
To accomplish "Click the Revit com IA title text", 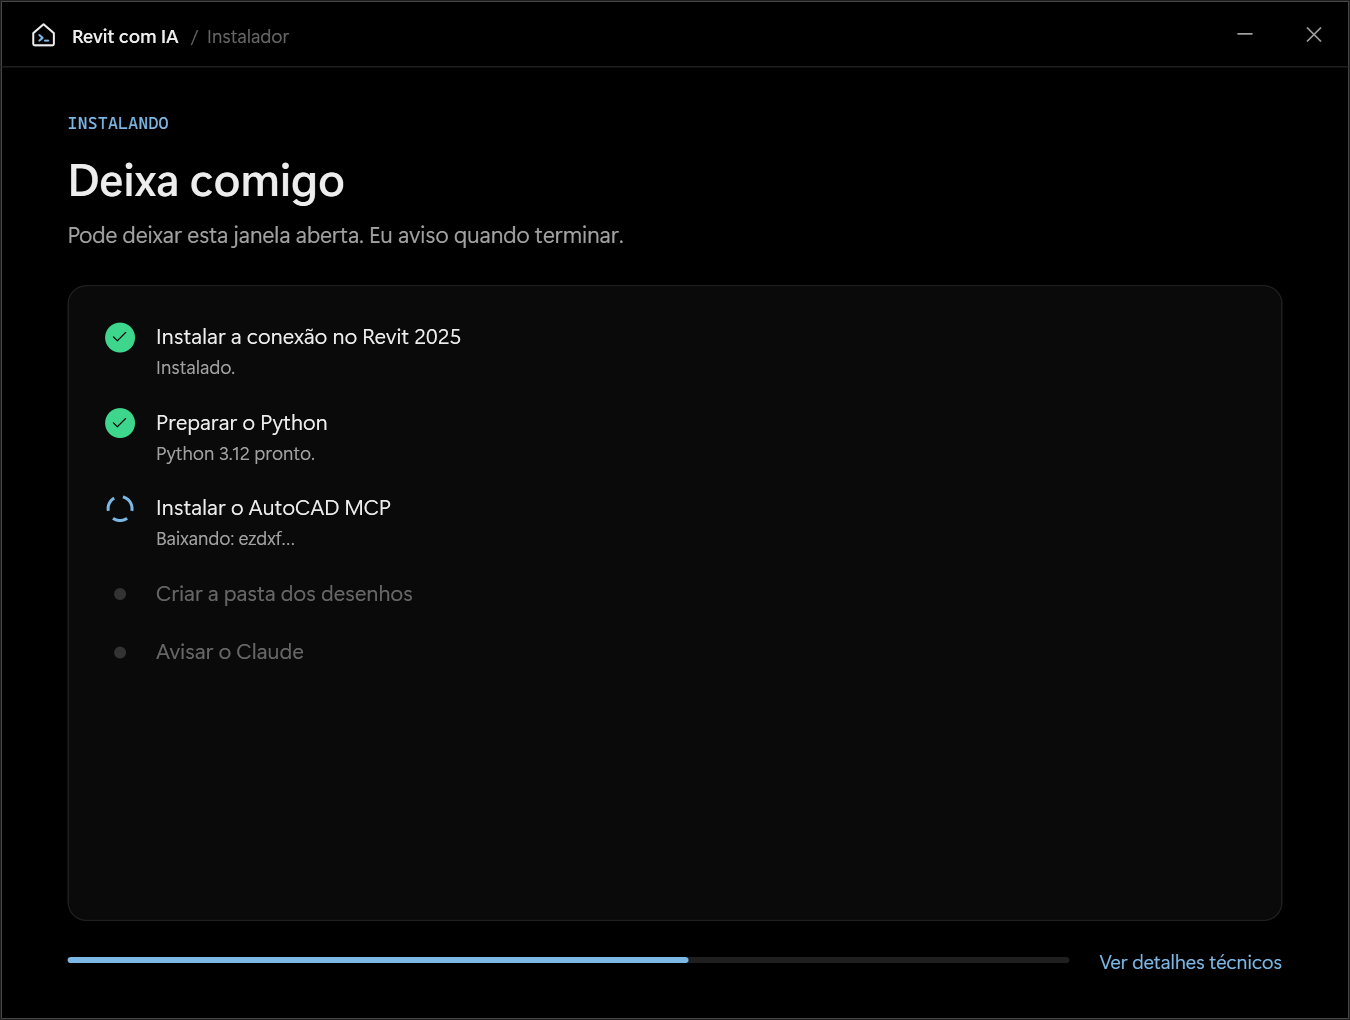I will 125,37.
